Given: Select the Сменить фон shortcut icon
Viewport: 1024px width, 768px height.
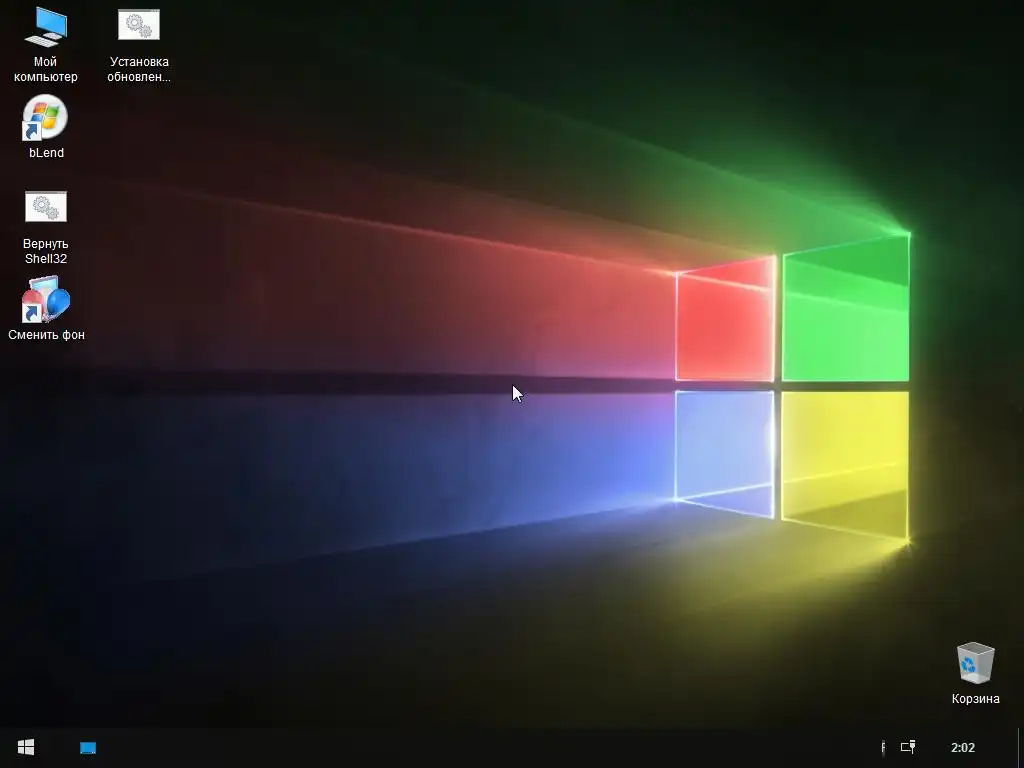Looking at the screenshot, I should pyautogui.click(x=46, y=308).
